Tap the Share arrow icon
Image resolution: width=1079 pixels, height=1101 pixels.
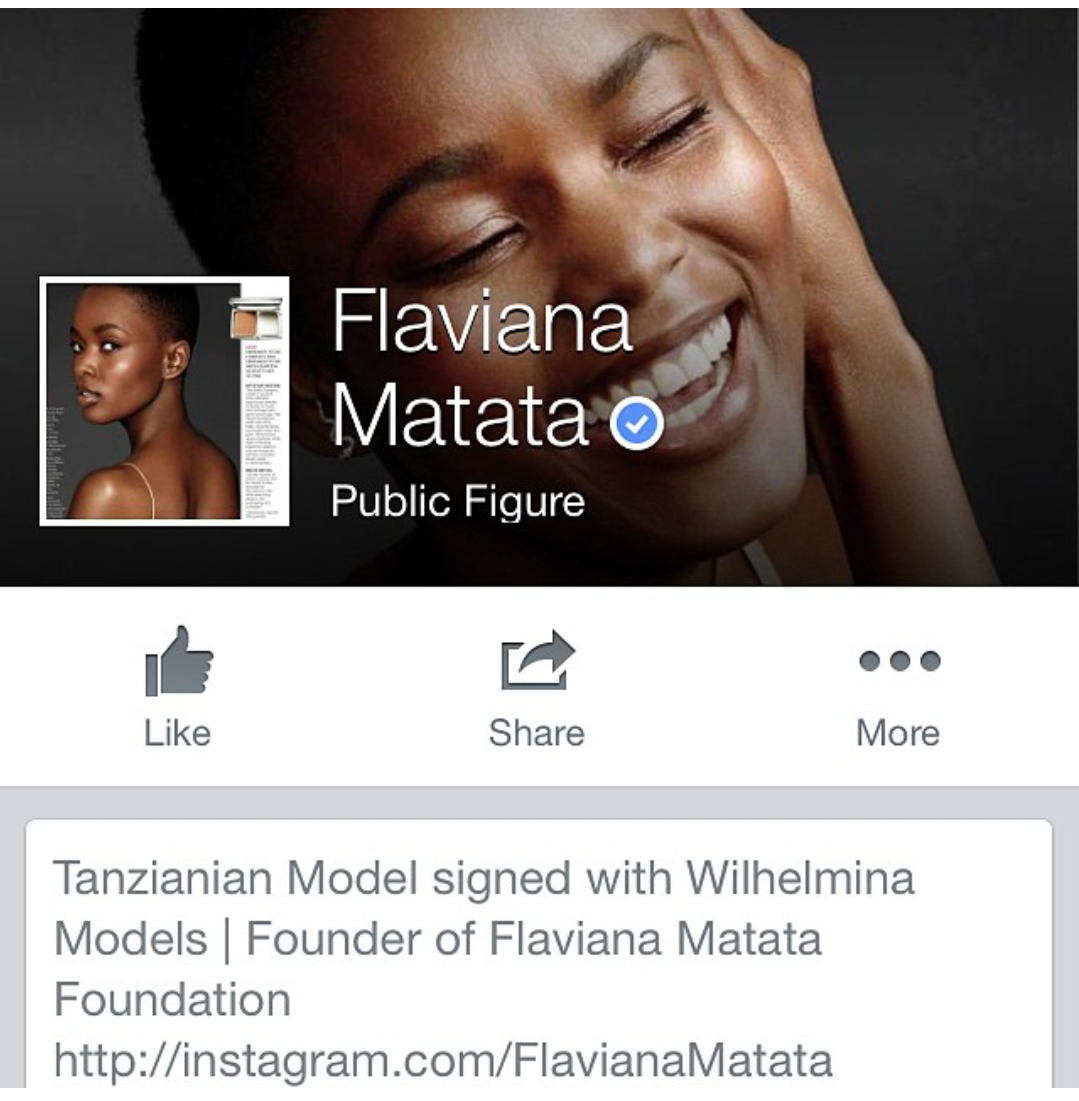[537, 662]
